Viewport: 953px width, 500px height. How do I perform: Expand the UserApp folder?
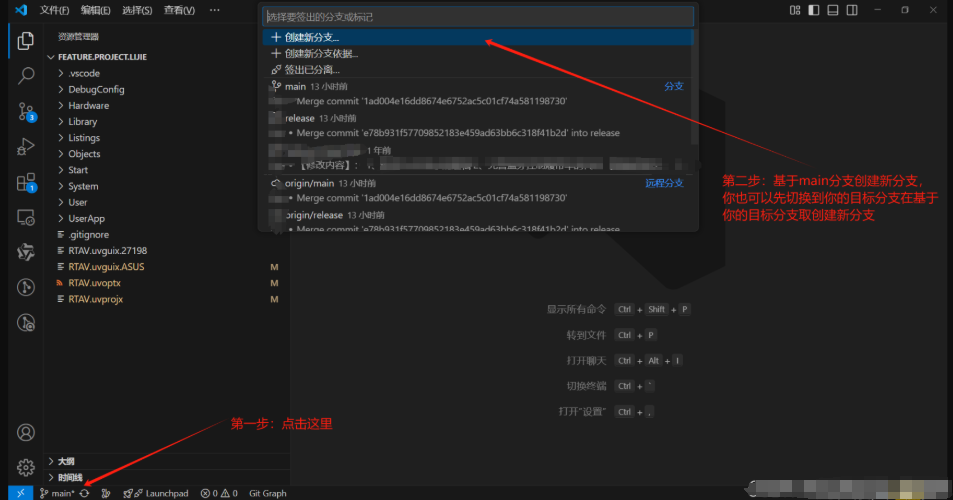[167, 218]
